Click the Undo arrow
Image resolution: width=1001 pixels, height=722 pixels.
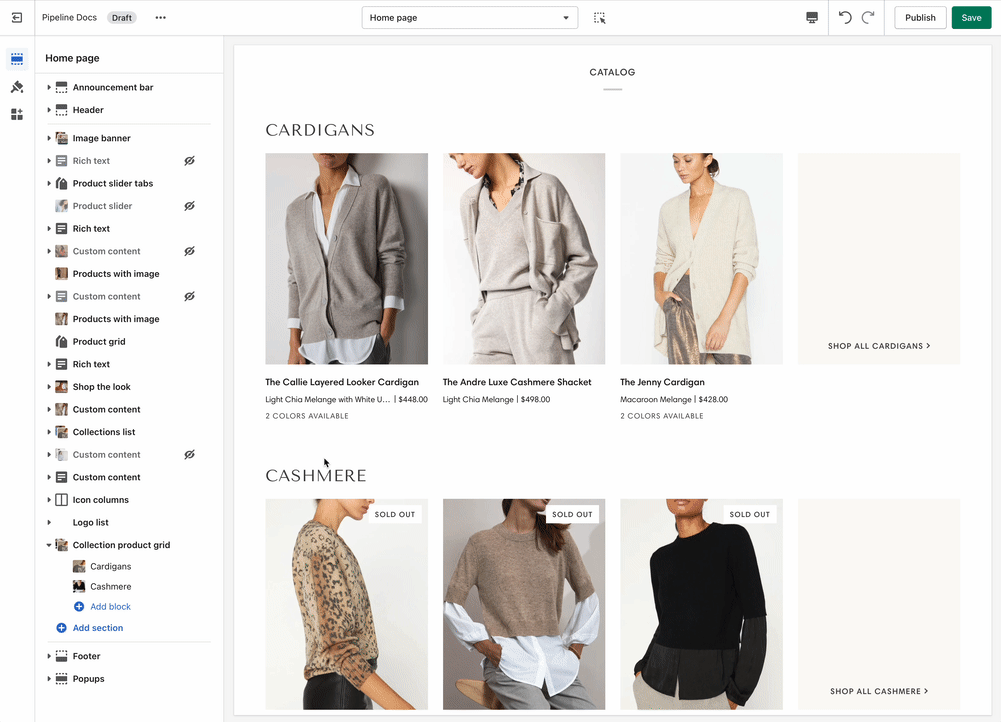pos(845,18)
